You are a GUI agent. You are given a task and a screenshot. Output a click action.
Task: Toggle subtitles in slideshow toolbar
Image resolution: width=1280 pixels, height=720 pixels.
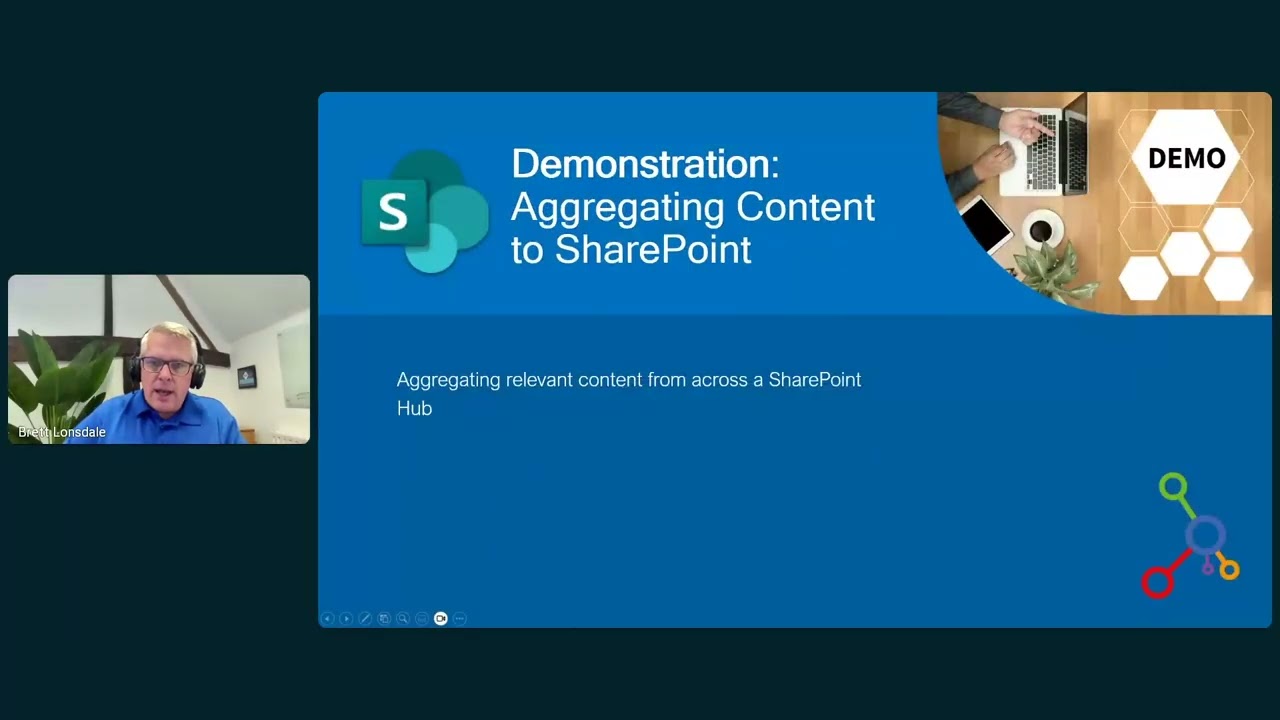pyautogui.click(x=422, y=619)
